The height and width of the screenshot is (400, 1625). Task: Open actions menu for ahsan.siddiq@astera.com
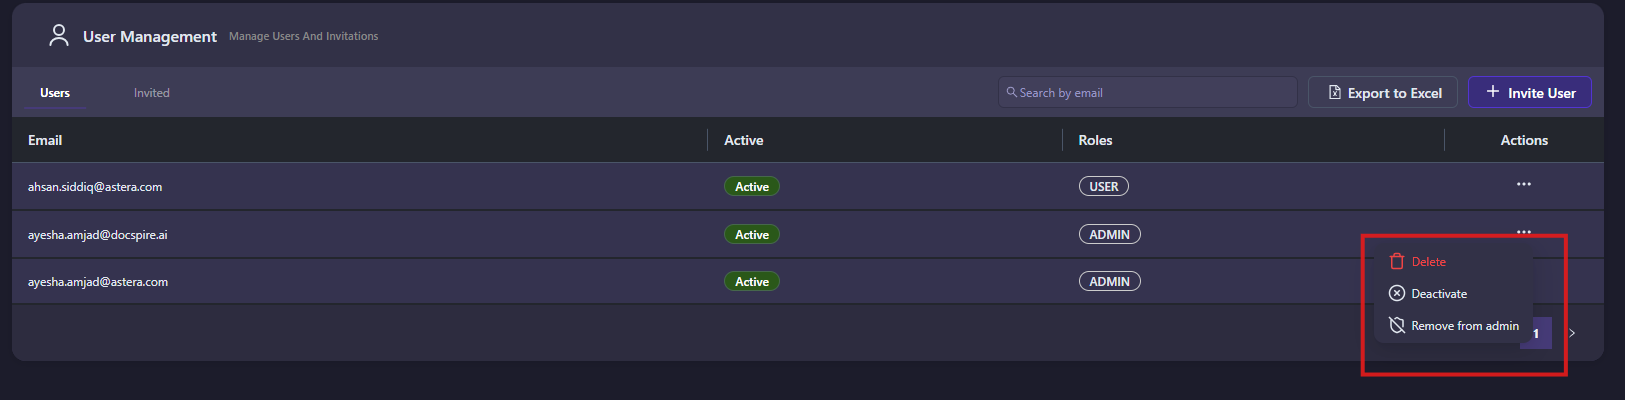(1523, 185)
